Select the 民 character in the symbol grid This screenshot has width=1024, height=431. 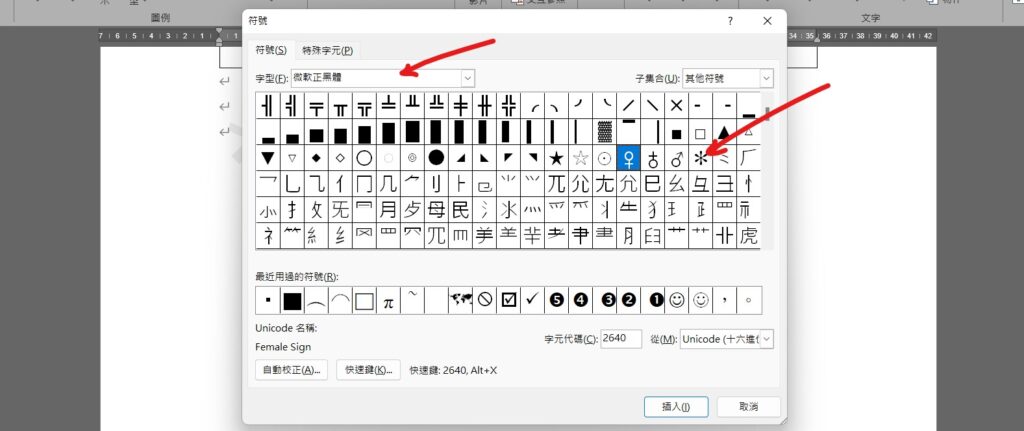point(460,210)
